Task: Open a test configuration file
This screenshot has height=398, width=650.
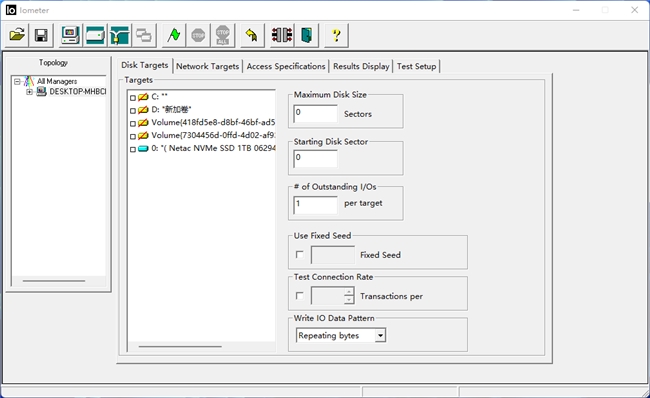Action: (17, 35)
